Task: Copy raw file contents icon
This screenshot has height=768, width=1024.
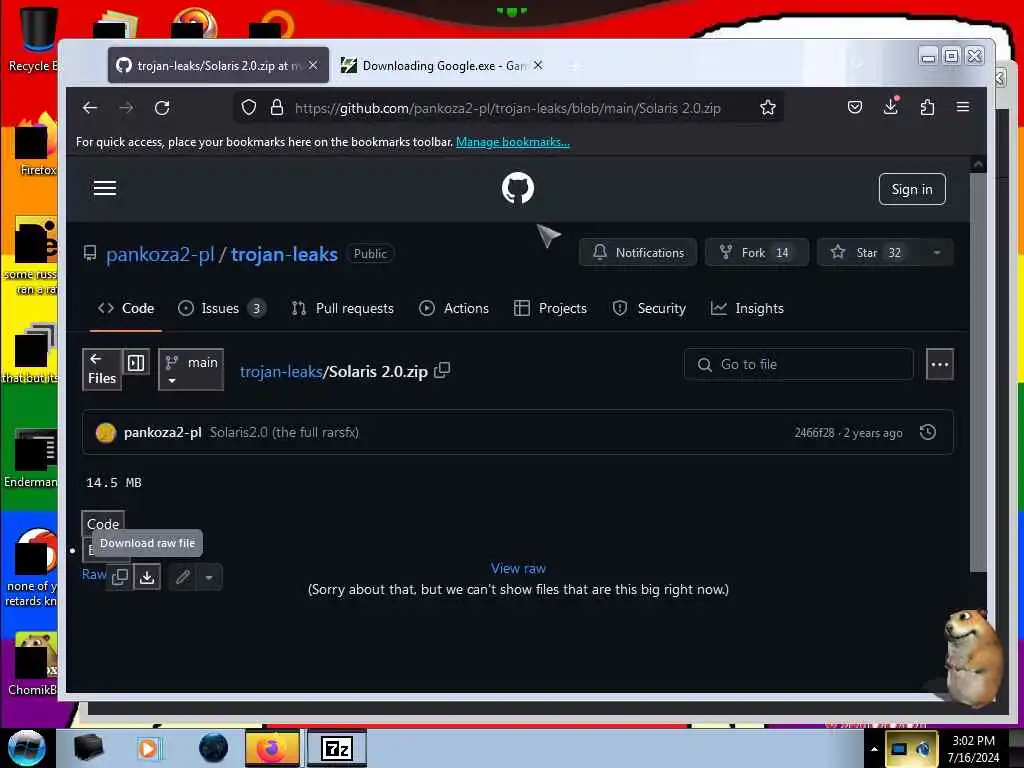Action: (x=120, y=577)
